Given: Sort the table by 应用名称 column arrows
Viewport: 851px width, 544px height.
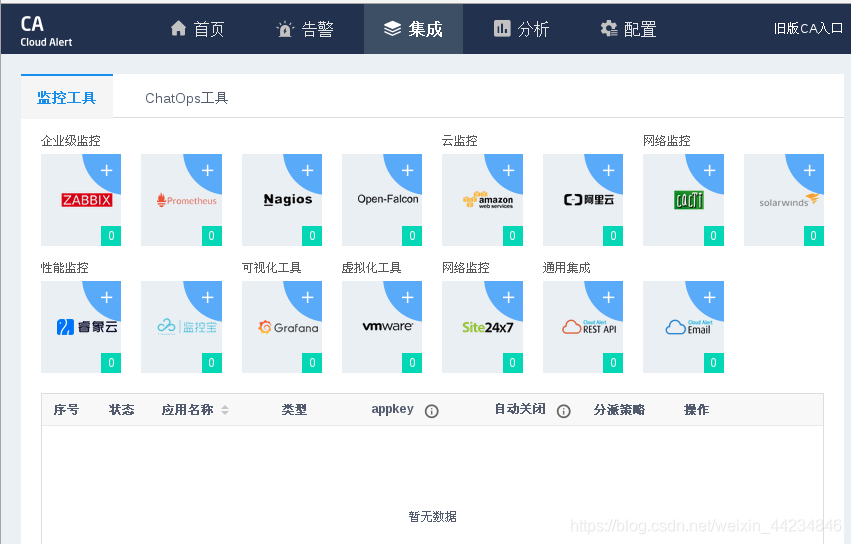Looking at the screenshot, I should pos(225,410).
